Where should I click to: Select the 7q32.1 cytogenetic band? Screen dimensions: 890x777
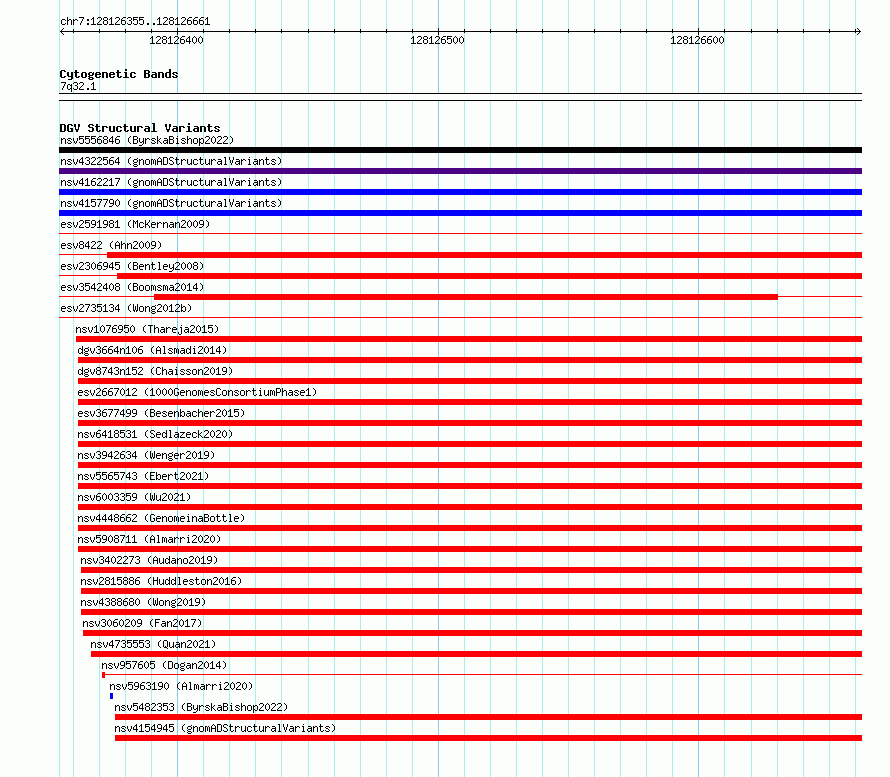460,97
